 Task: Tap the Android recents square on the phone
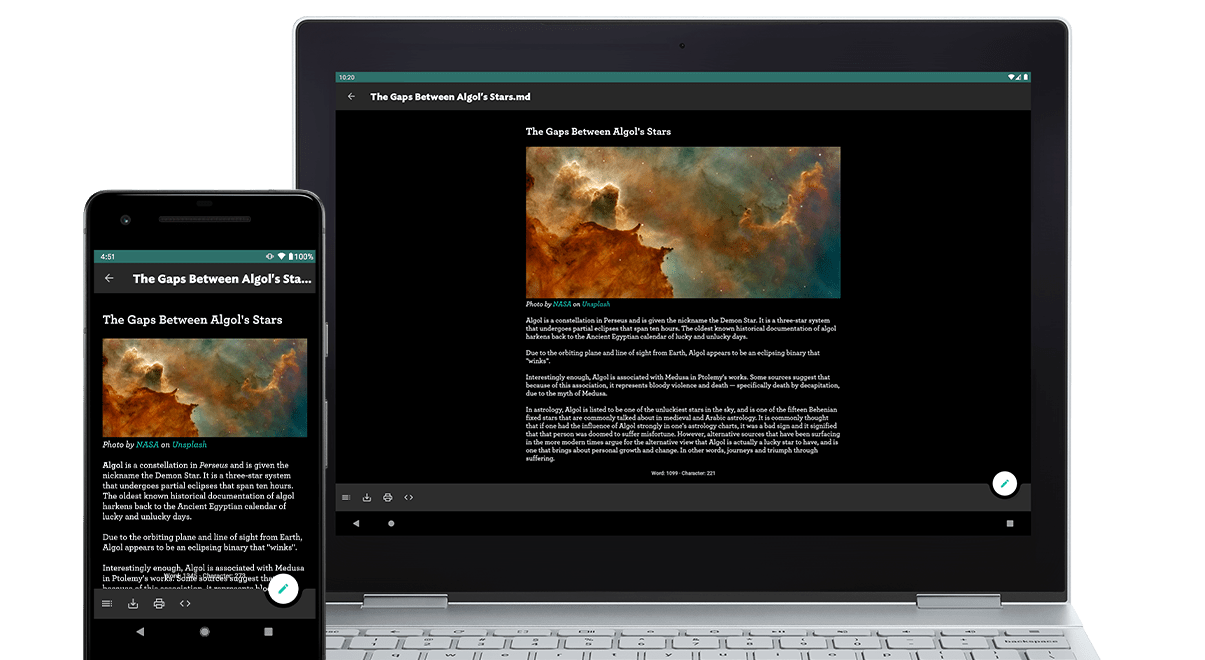268,632
